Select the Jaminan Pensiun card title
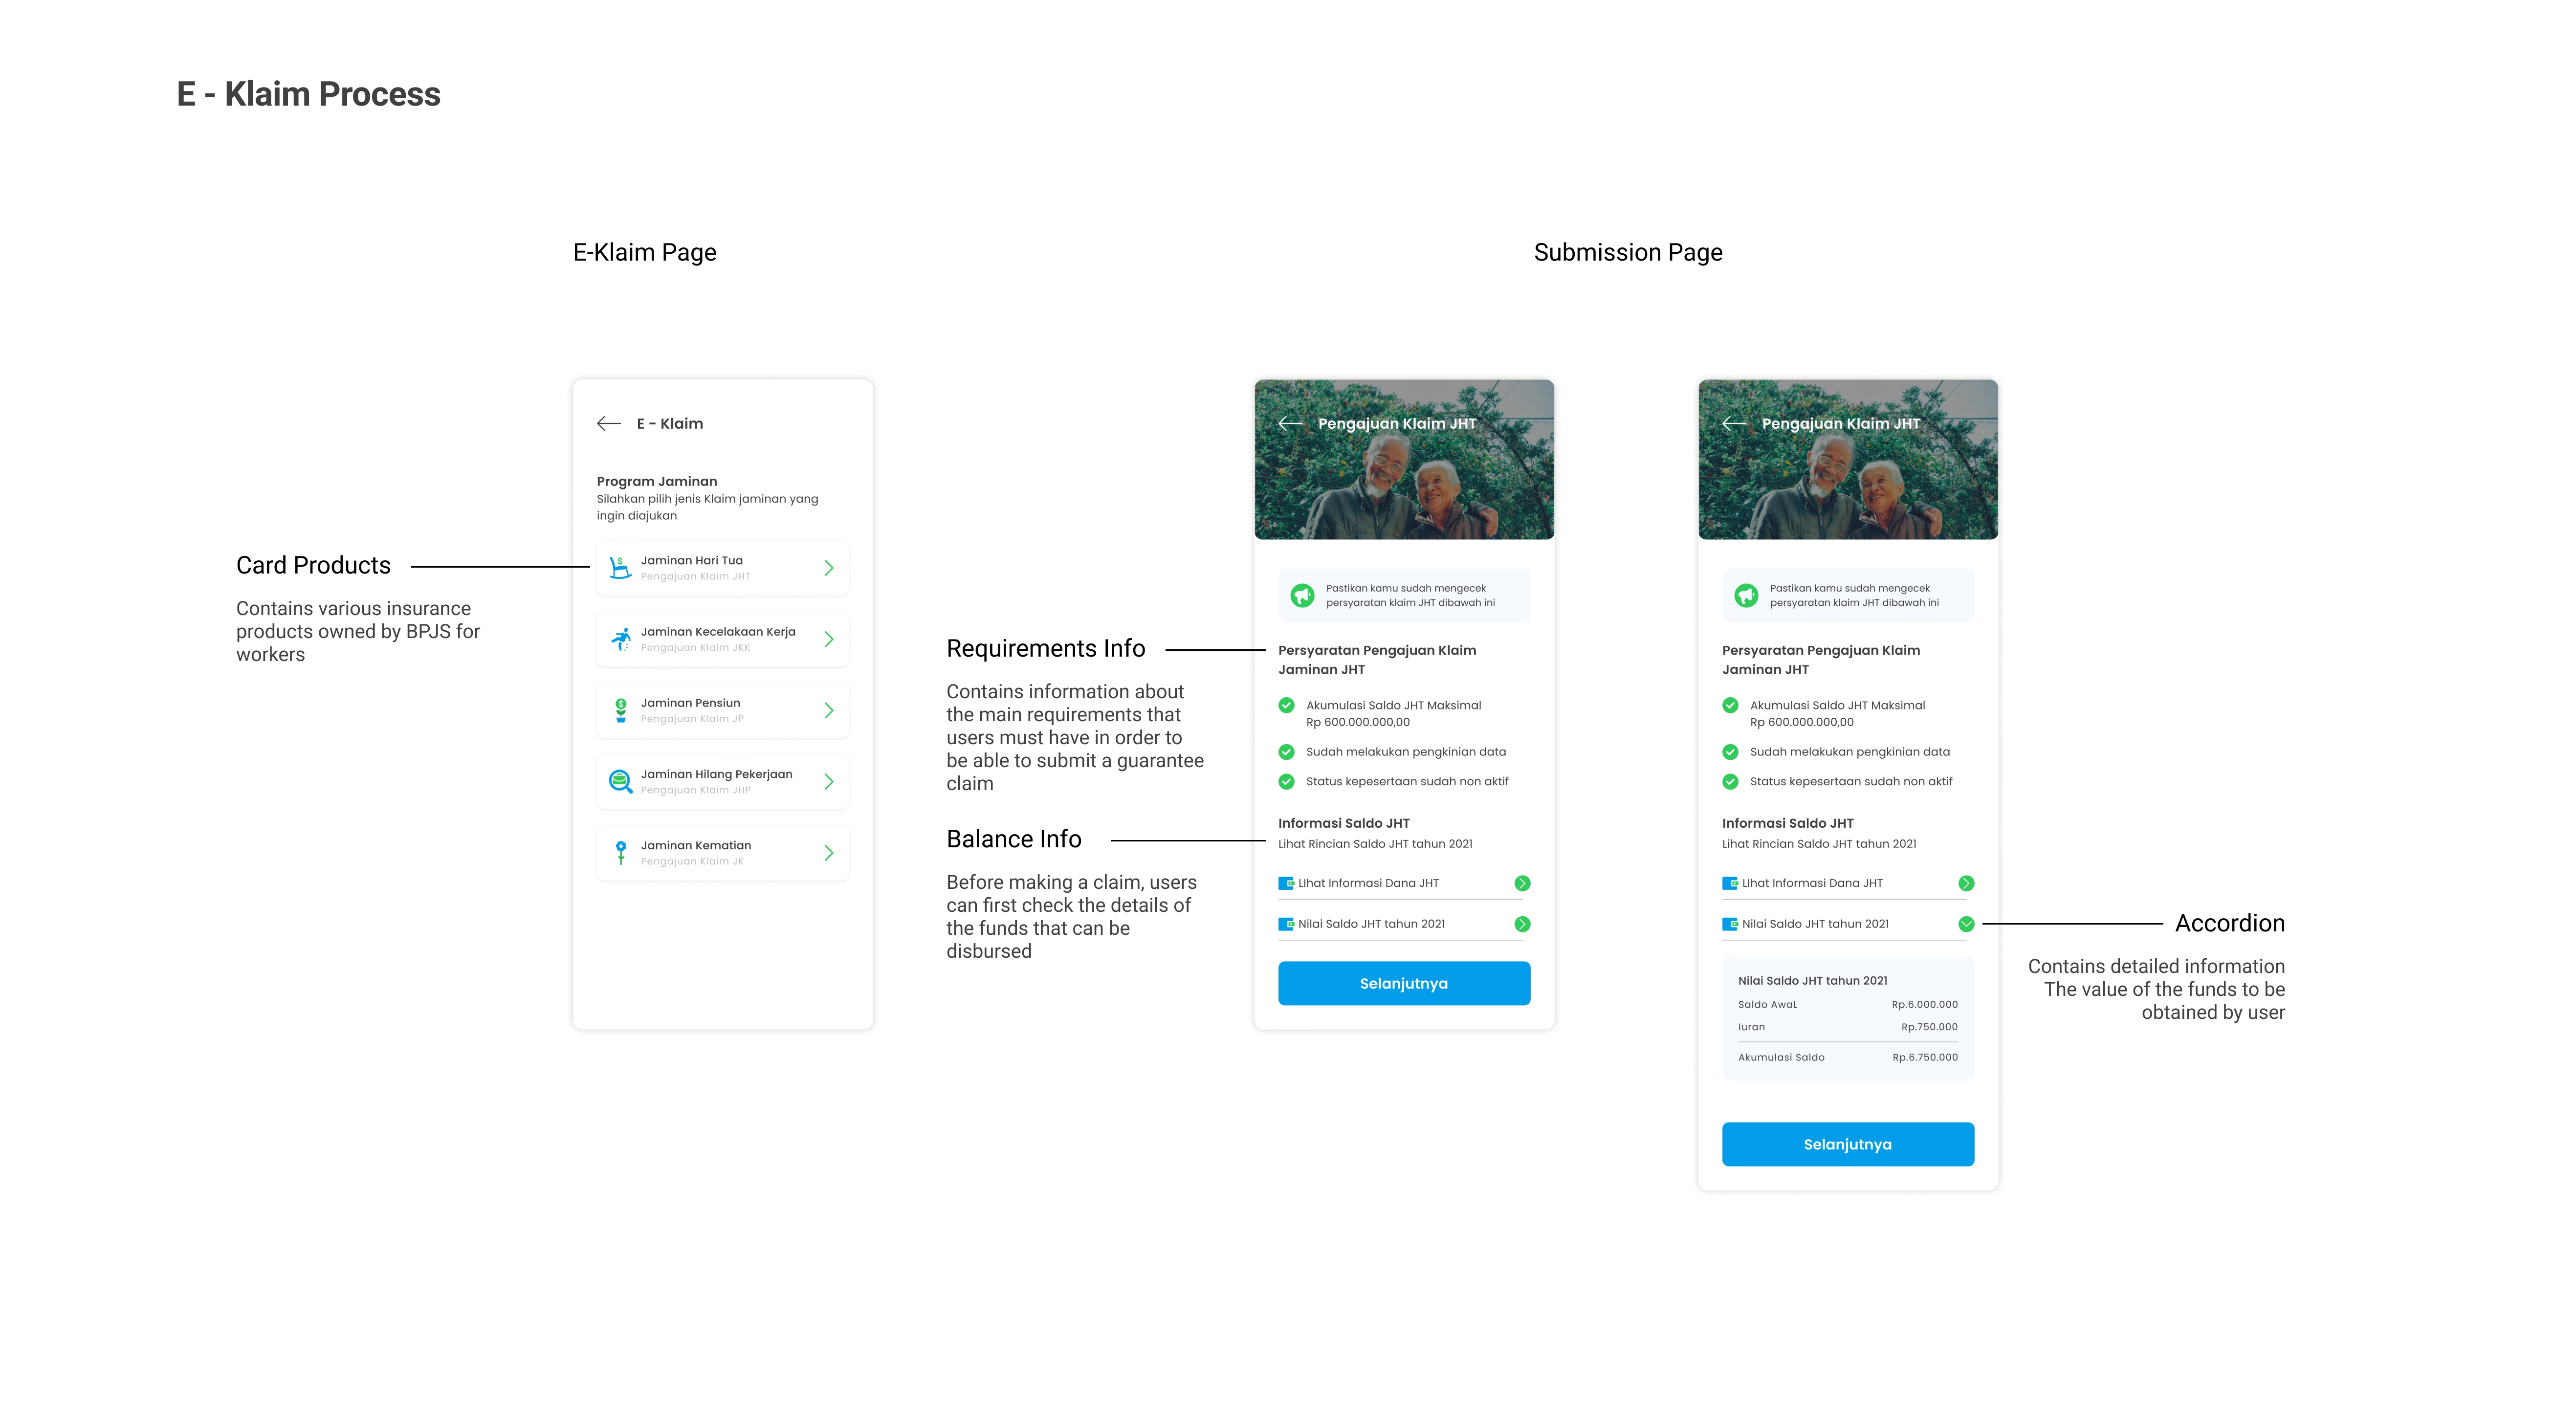The width and height of the screenshot is (2576, 1413). click(691, 703)
